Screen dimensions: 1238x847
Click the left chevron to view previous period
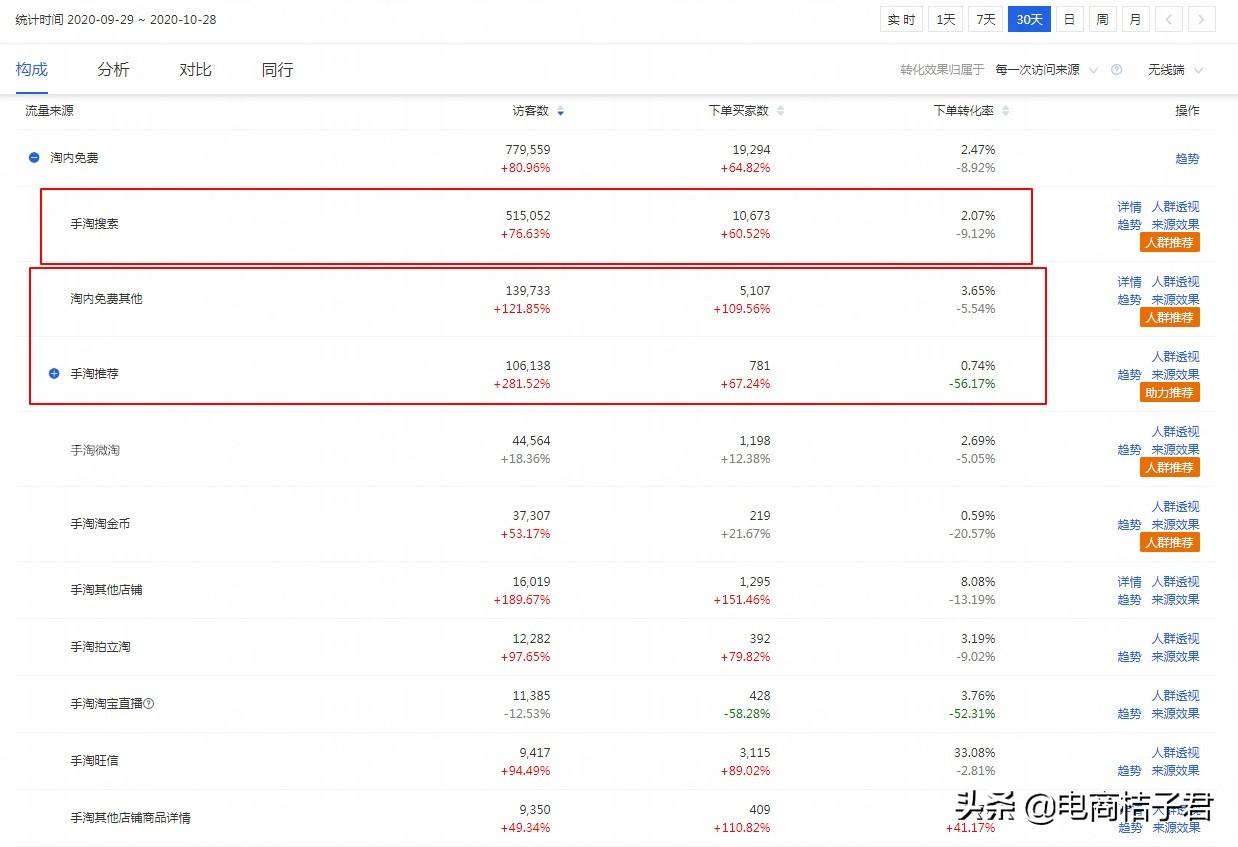1170,19
